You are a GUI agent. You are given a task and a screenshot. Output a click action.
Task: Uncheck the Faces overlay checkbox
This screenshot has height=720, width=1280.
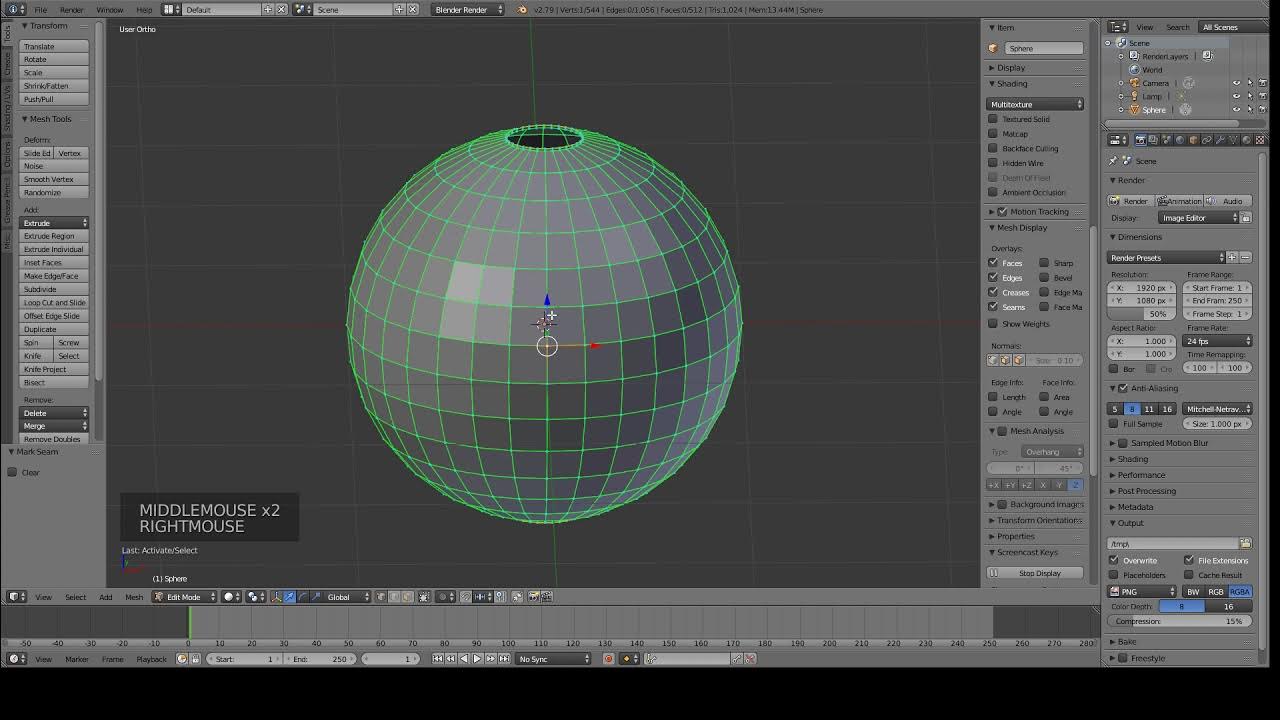coord(993,263)
